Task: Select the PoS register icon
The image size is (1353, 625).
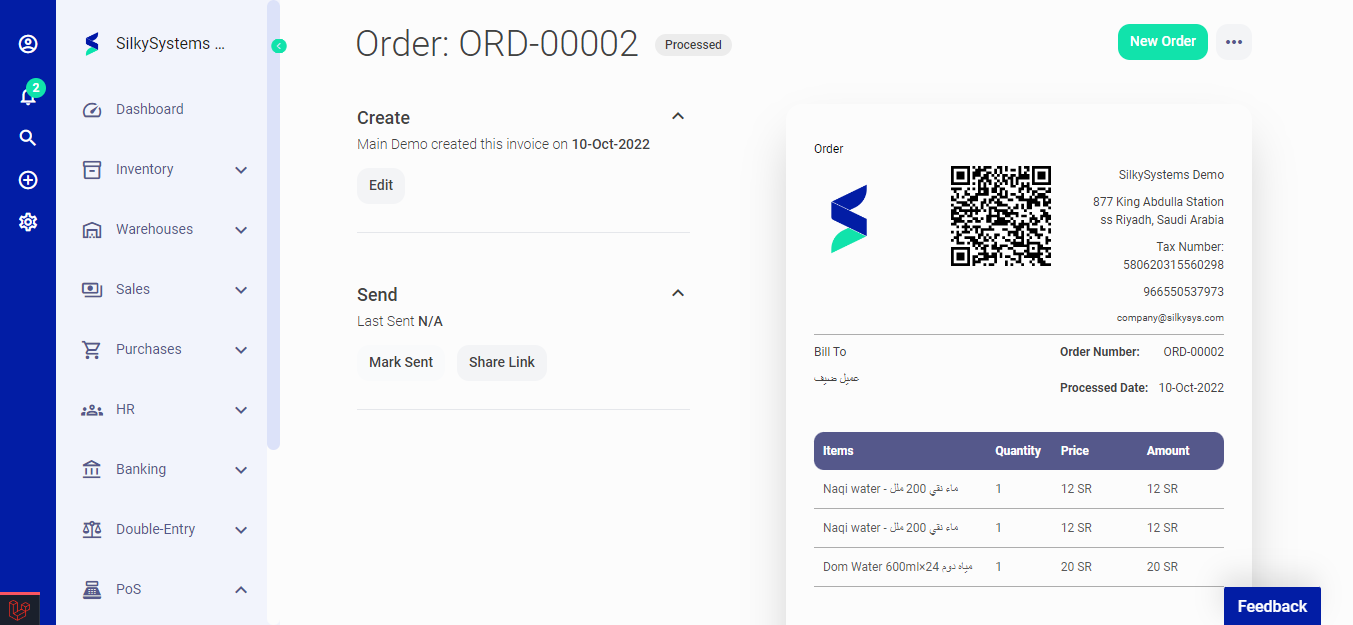Action: (91, 589)
